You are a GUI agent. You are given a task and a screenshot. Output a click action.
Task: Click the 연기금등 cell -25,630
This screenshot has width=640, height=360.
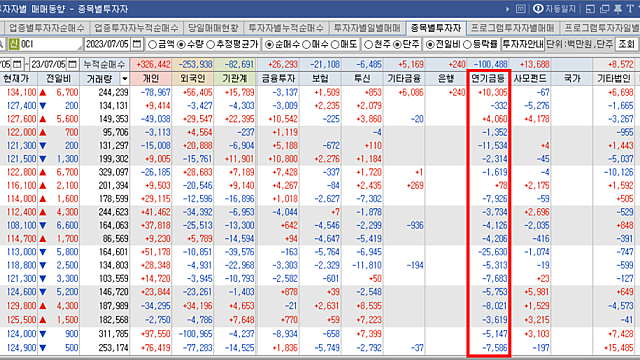coord(488,252)
